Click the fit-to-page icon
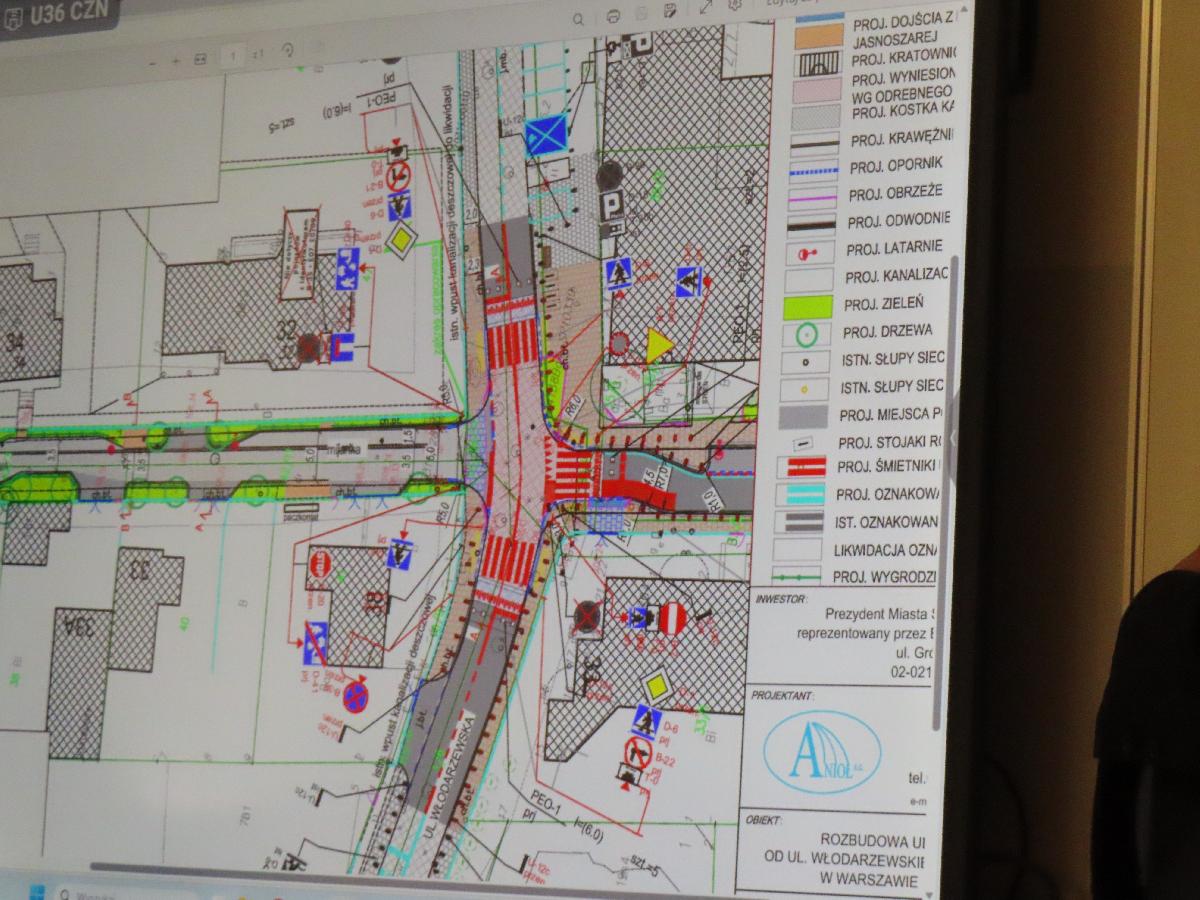This screenshot has height=900, width=1200. coord(200,59)
